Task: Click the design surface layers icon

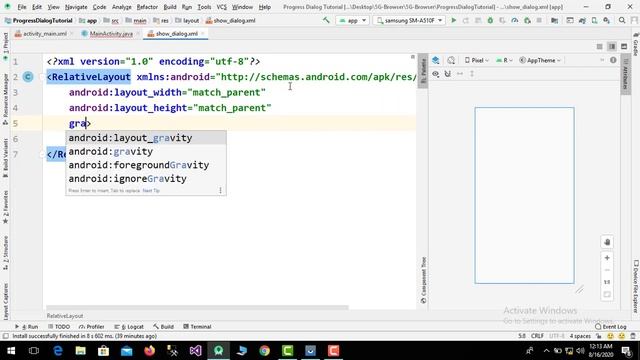Action: point(436,60)
